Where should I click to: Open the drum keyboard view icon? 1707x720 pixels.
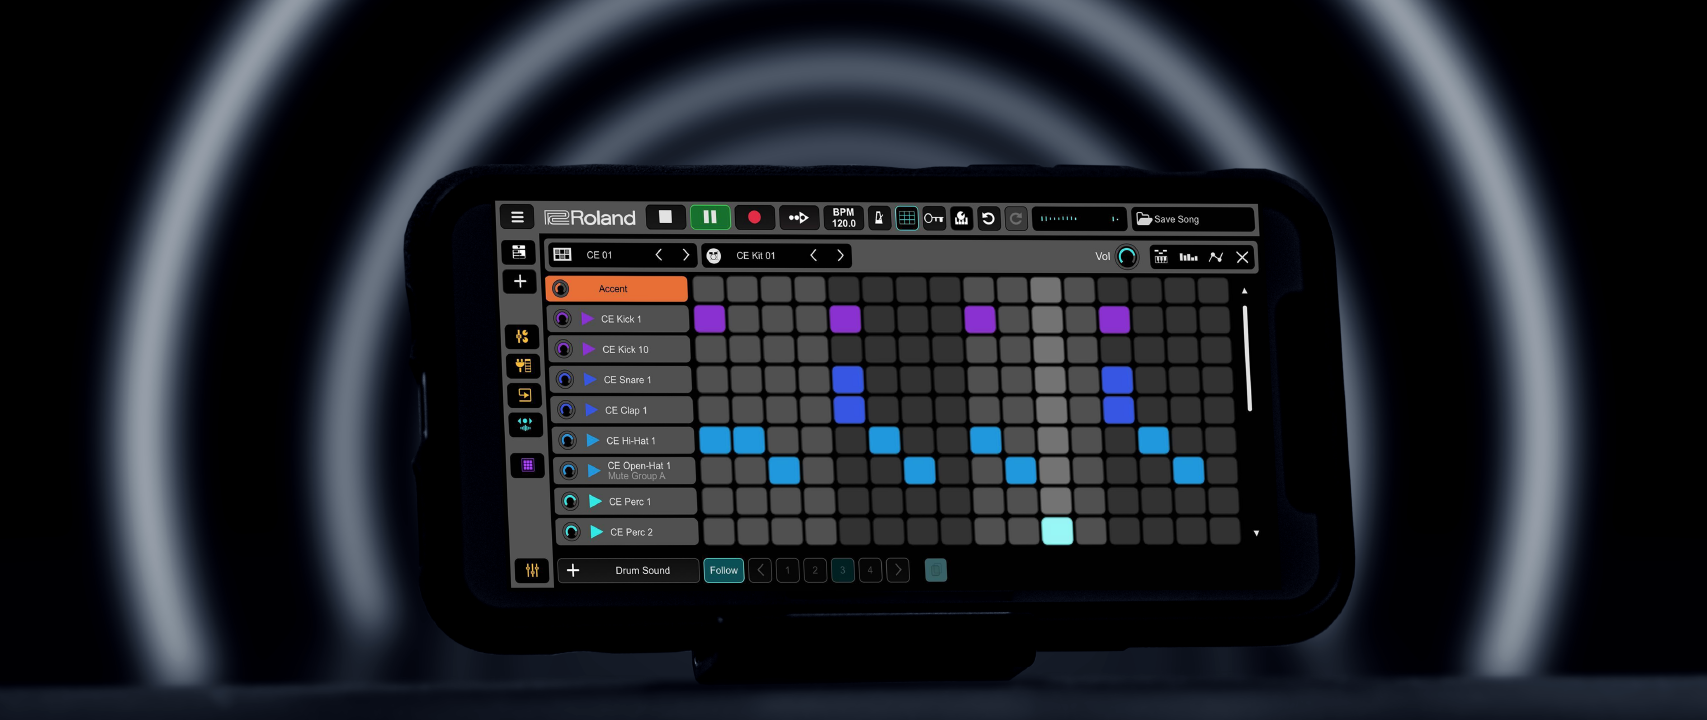(x=1161, y=257)
